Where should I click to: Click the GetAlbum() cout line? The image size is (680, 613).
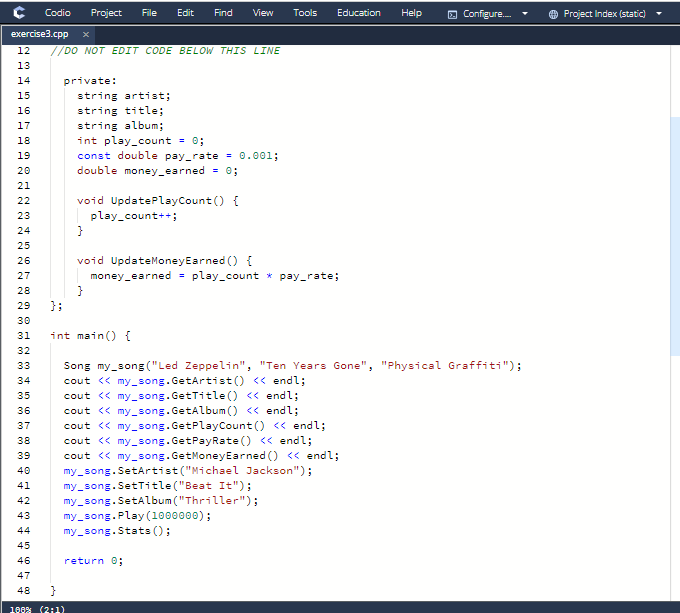click(x=181, y=411)
